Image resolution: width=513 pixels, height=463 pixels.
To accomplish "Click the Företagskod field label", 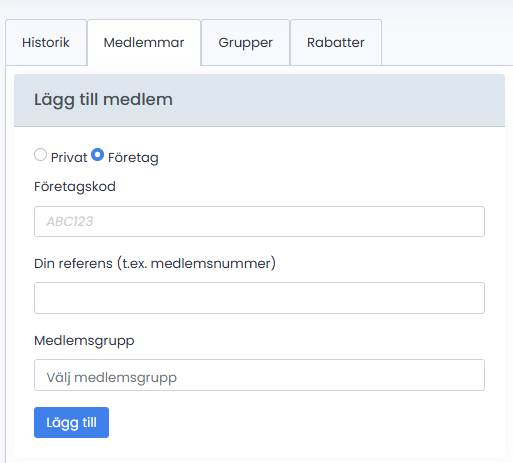I will [x=75, y=187].
